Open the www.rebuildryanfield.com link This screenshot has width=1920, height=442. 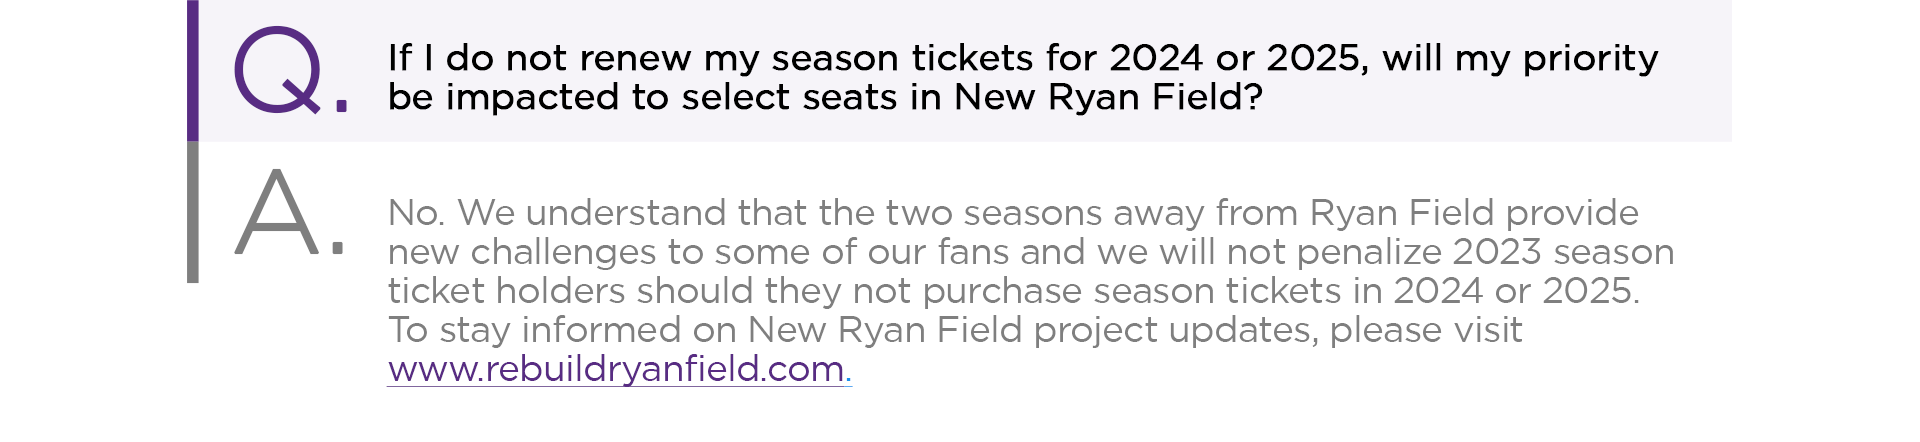(616, 369)
